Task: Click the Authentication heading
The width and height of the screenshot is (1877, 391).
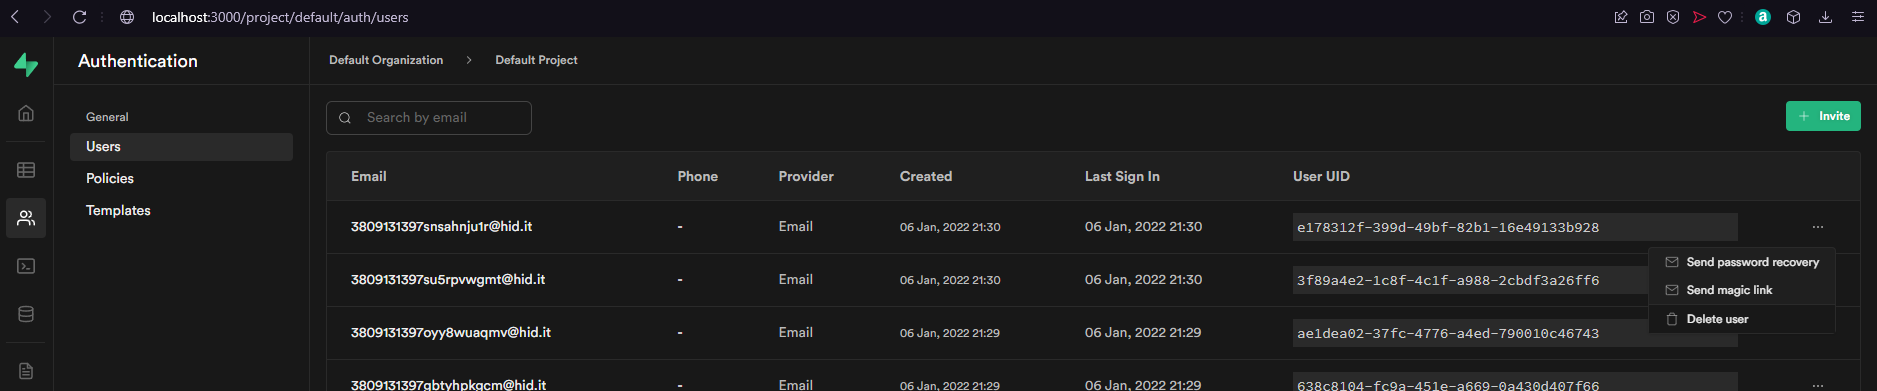Action: coord(138,61)
